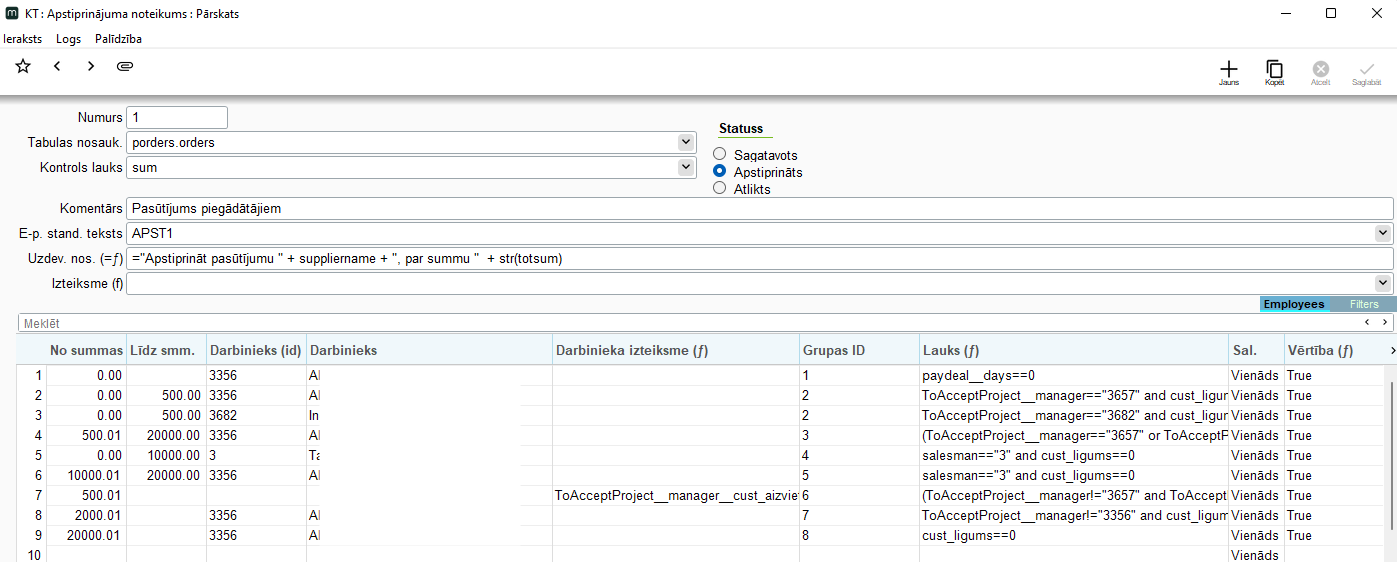Open the Ieraksts menu

click(23, 39)
